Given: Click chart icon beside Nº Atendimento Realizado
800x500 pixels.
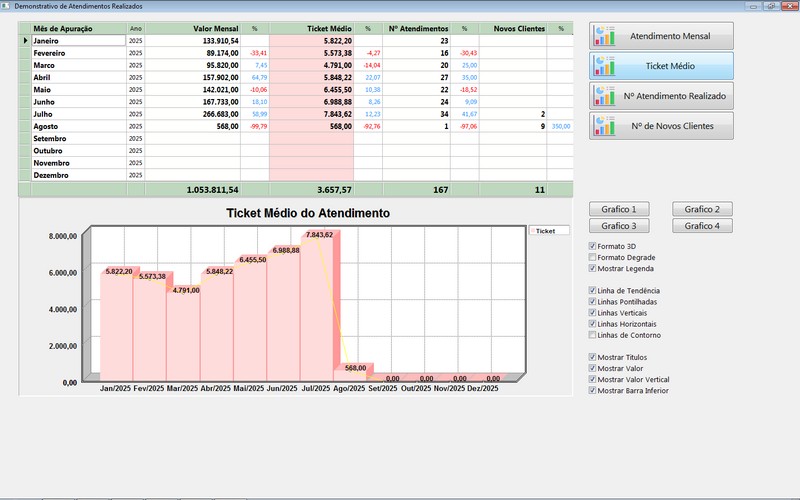Looking at the screenshot, I should click(604, 96).
